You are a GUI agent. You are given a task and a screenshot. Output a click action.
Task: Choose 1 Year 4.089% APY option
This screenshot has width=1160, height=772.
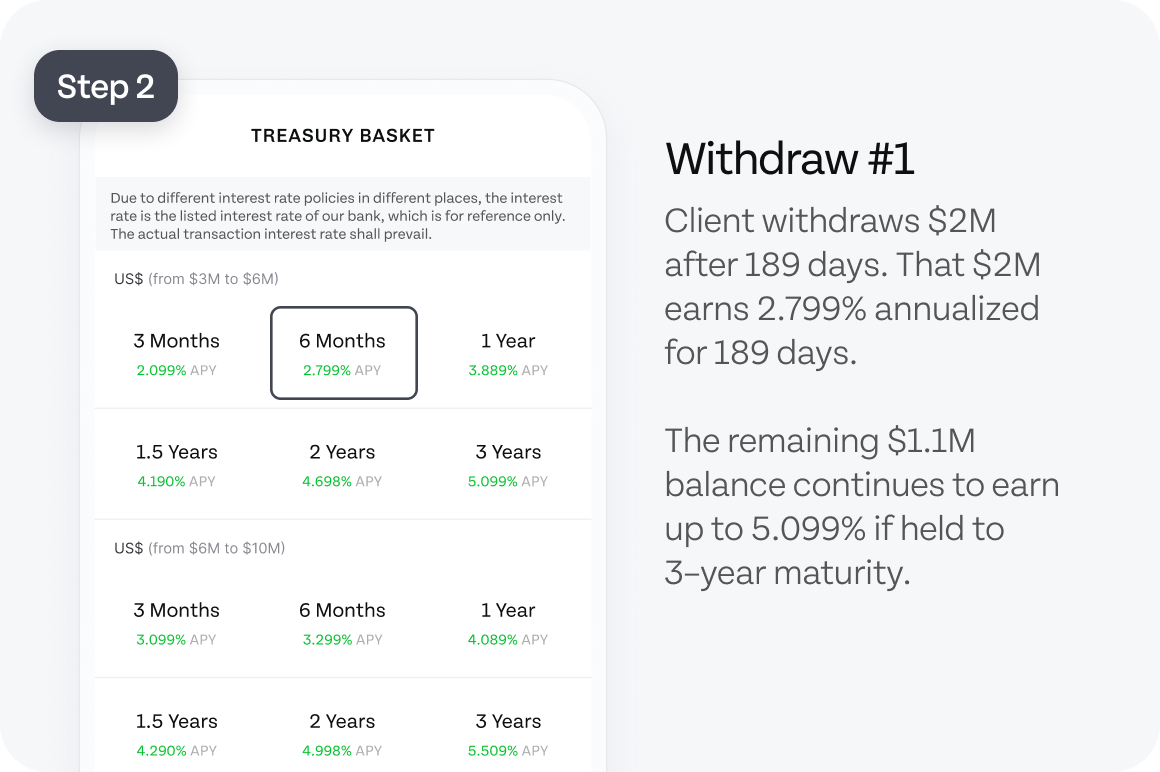pos(508,623)
